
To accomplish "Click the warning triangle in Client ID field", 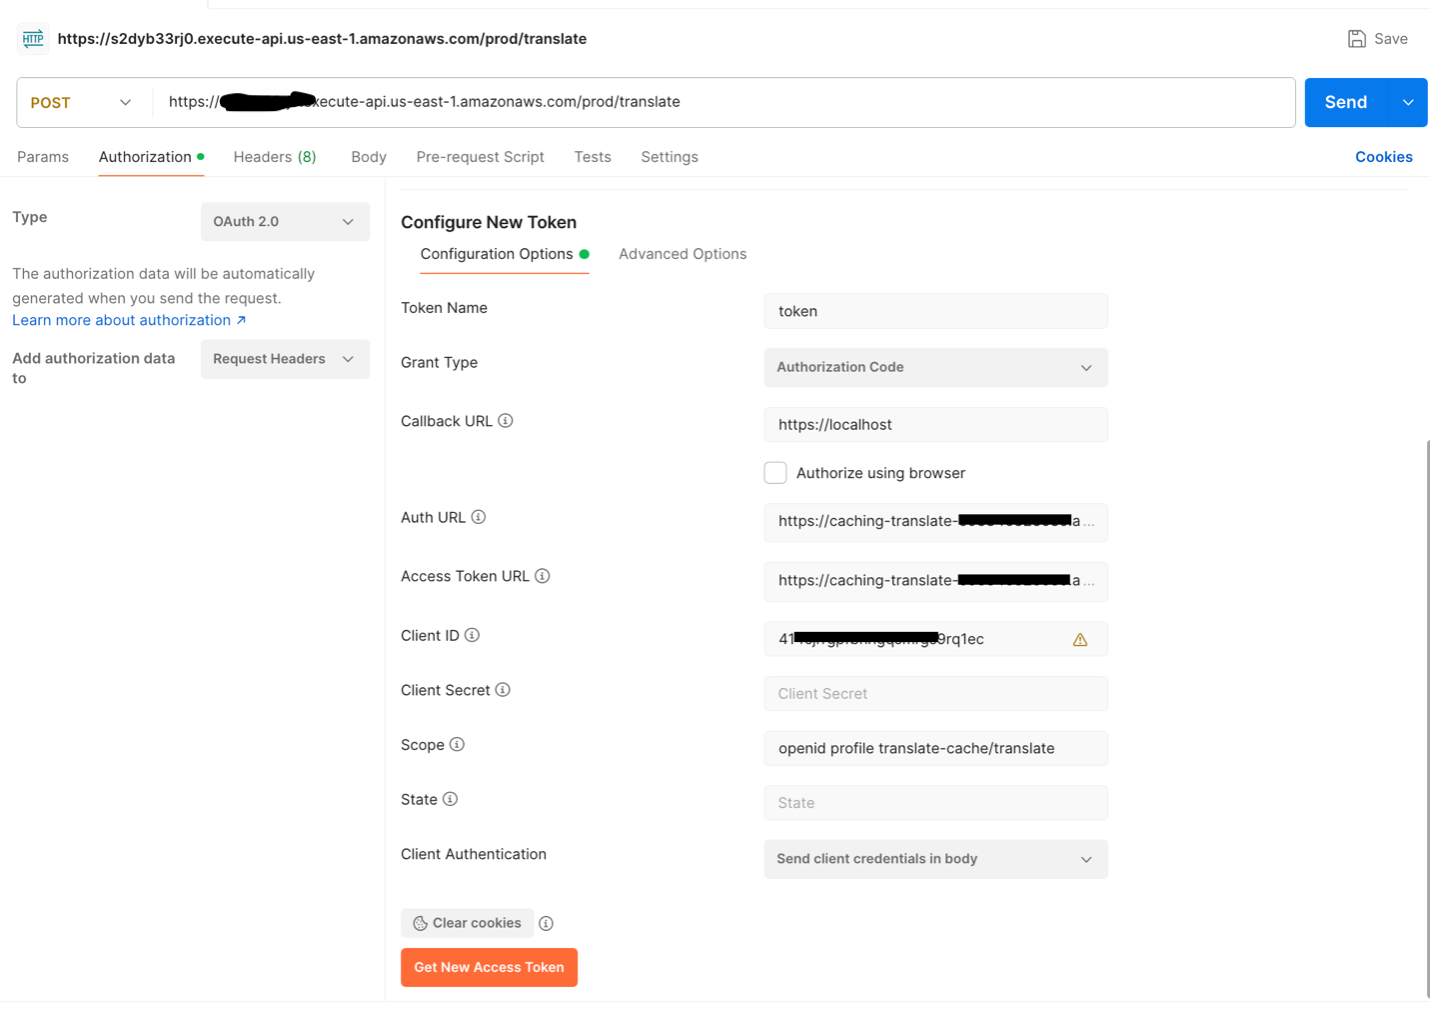I will tap(1080, 640).
